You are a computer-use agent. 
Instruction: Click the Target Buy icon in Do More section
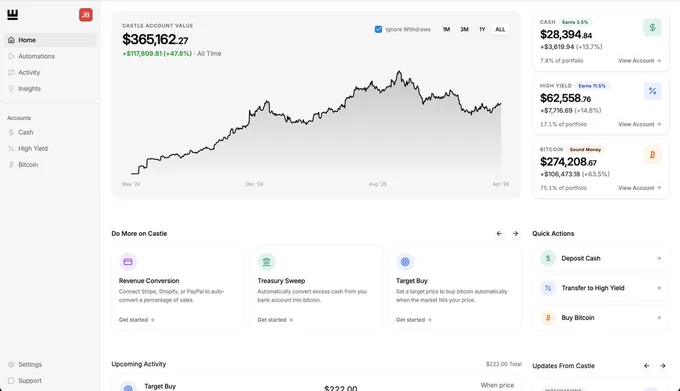click(x=405, y=262)
